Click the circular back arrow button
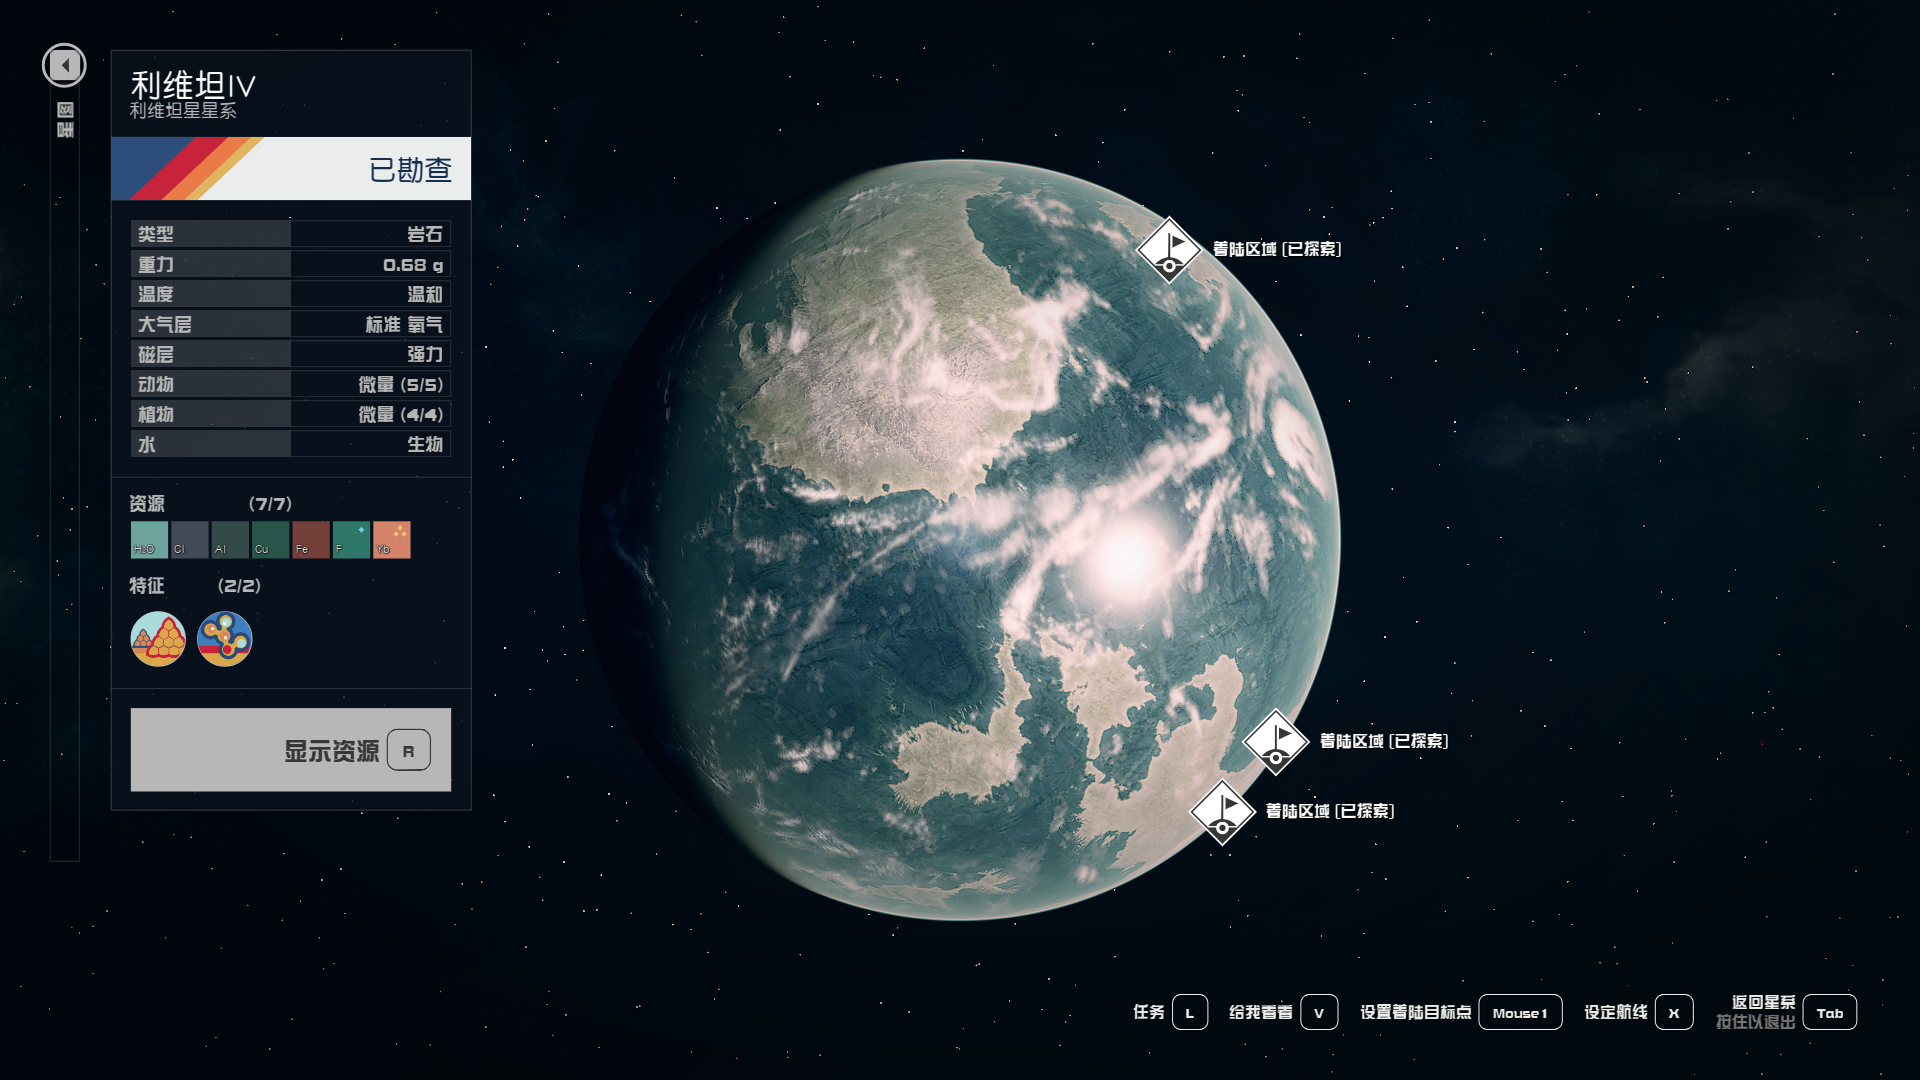Image resolution: width=1920 pixels, height=1080 pixels. [64, 66]
